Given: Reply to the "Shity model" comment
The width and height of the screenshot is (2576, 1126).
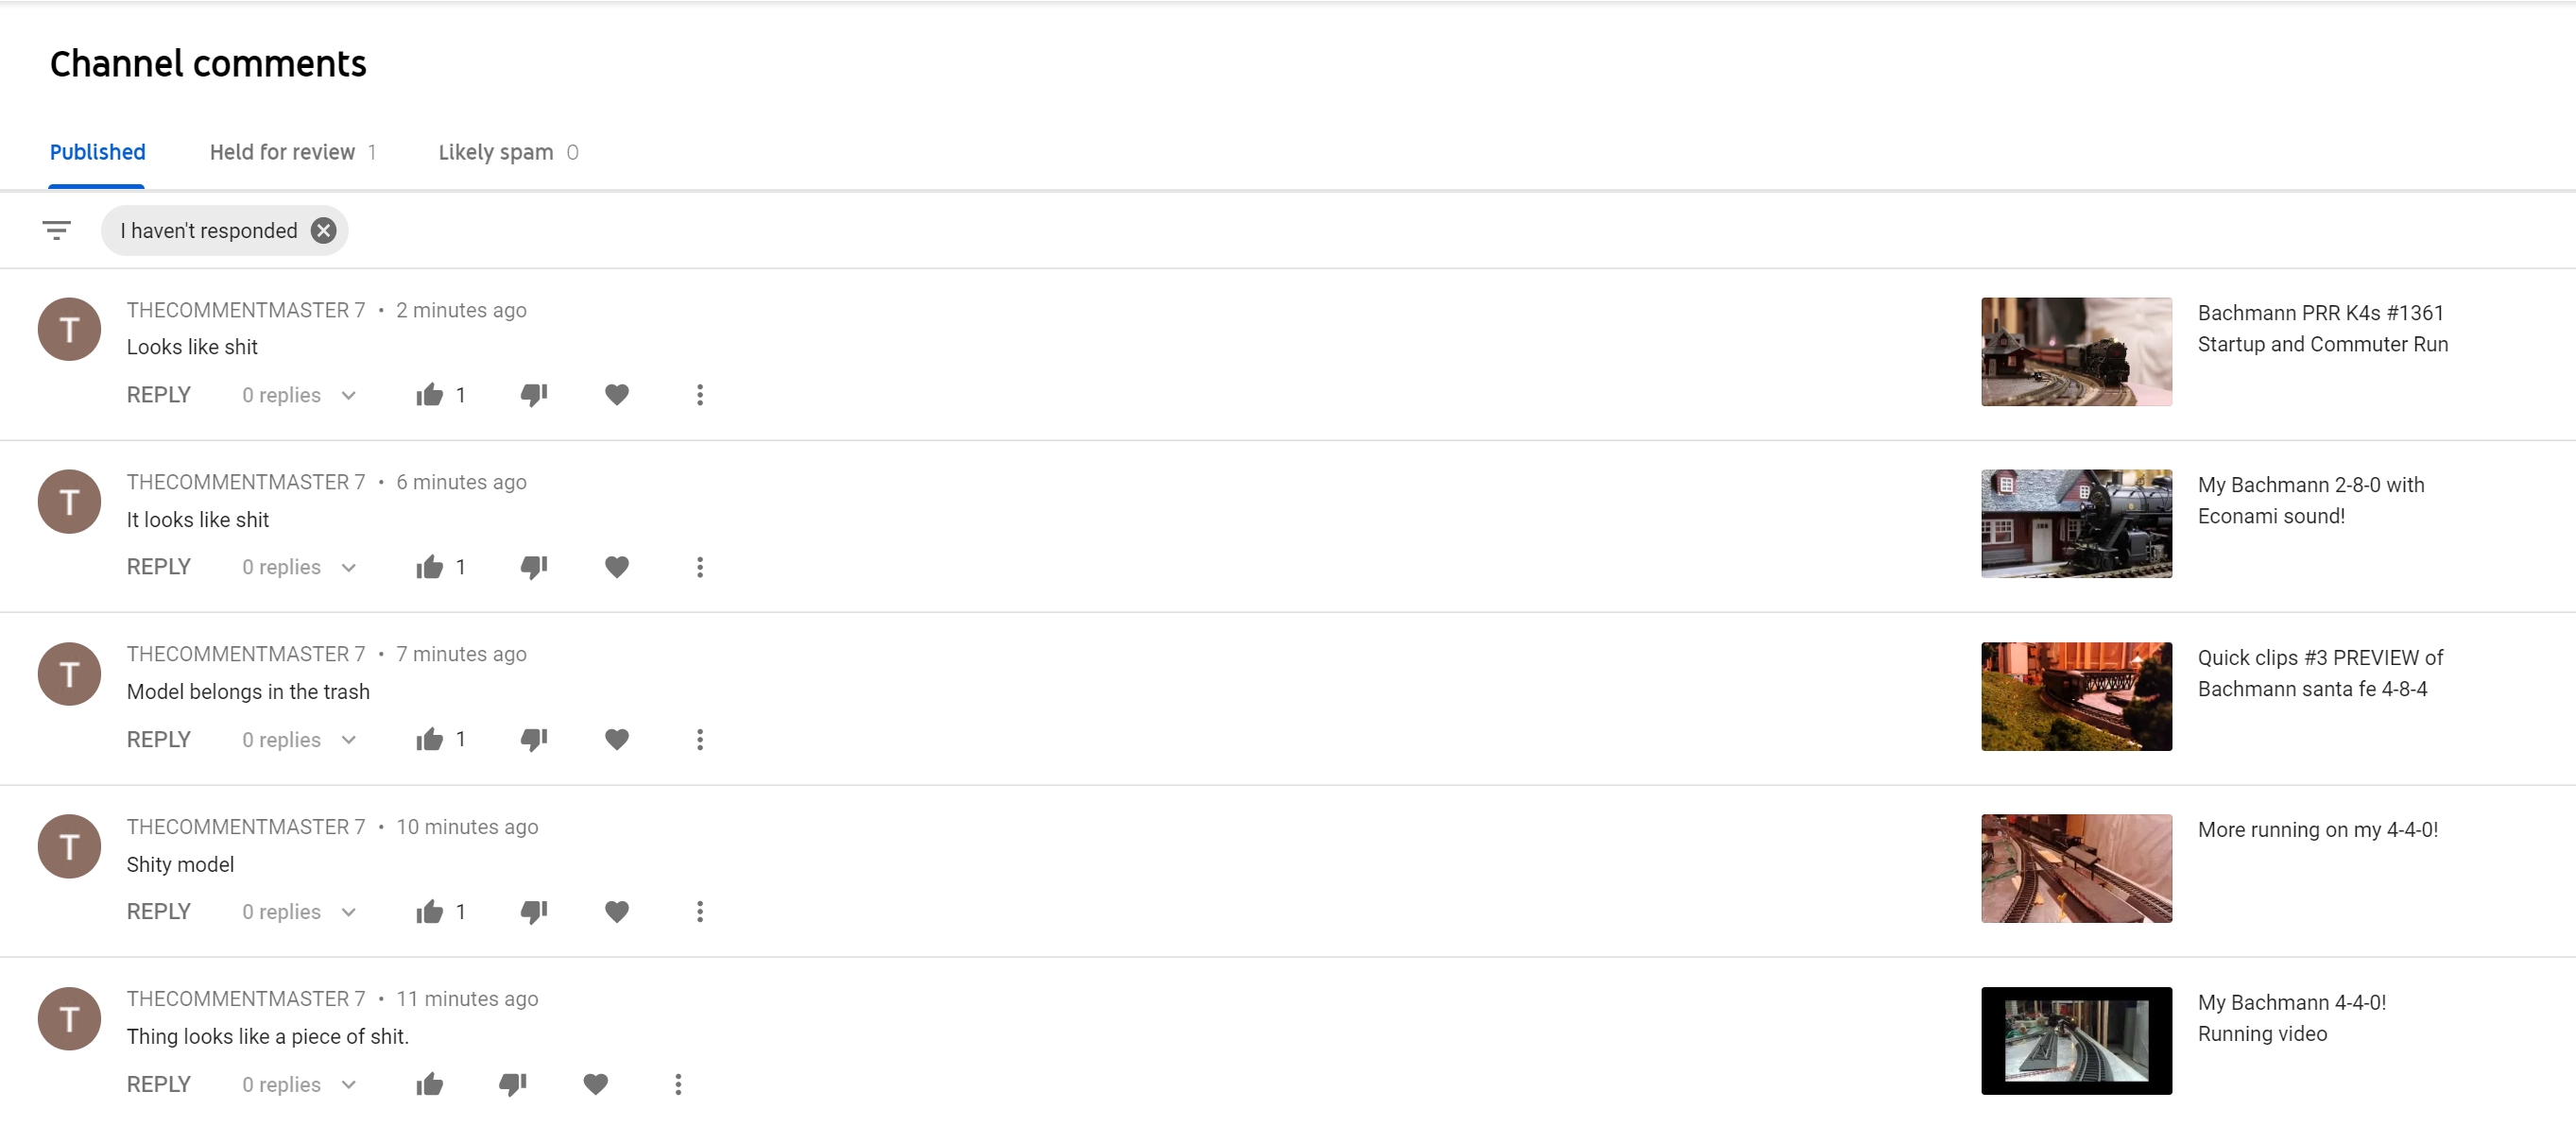Looking at the screenshot, I should point(158,911).
